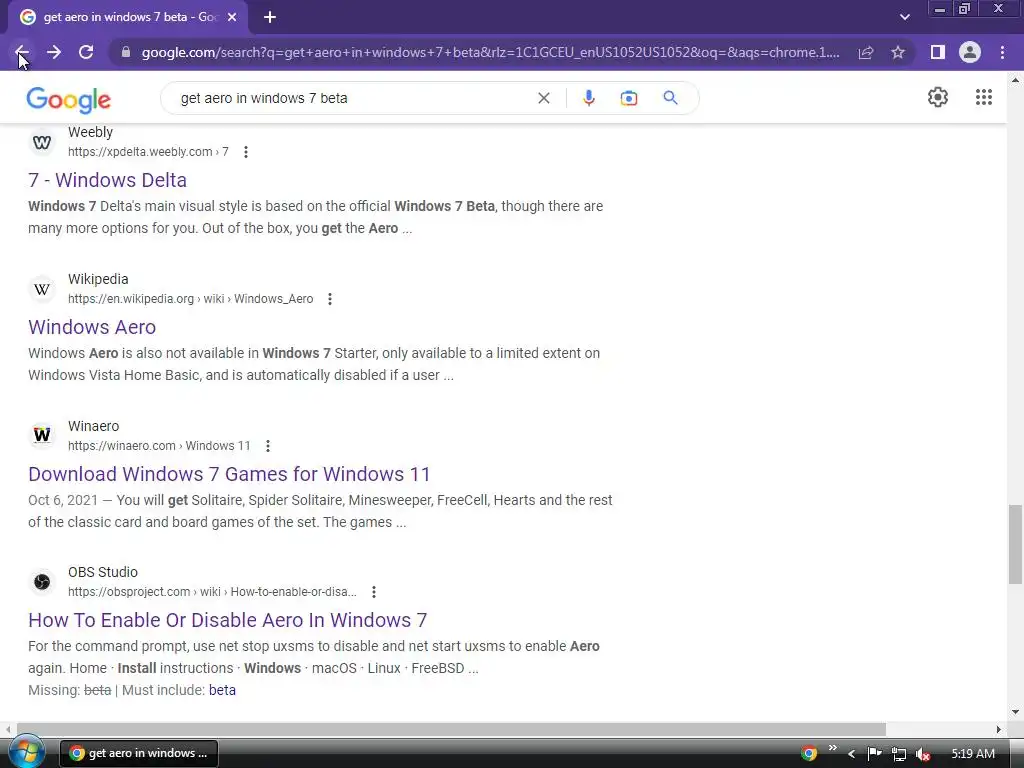Show hidden tray icons arrow

[x=851, y=754]
